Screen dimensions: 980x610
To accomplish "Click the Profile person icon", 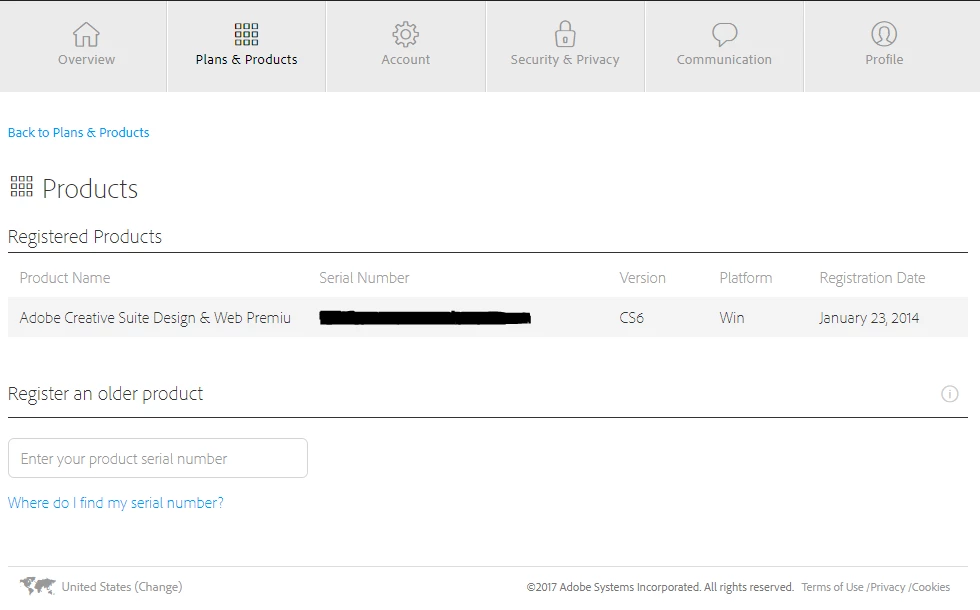I will click(884, 34).
